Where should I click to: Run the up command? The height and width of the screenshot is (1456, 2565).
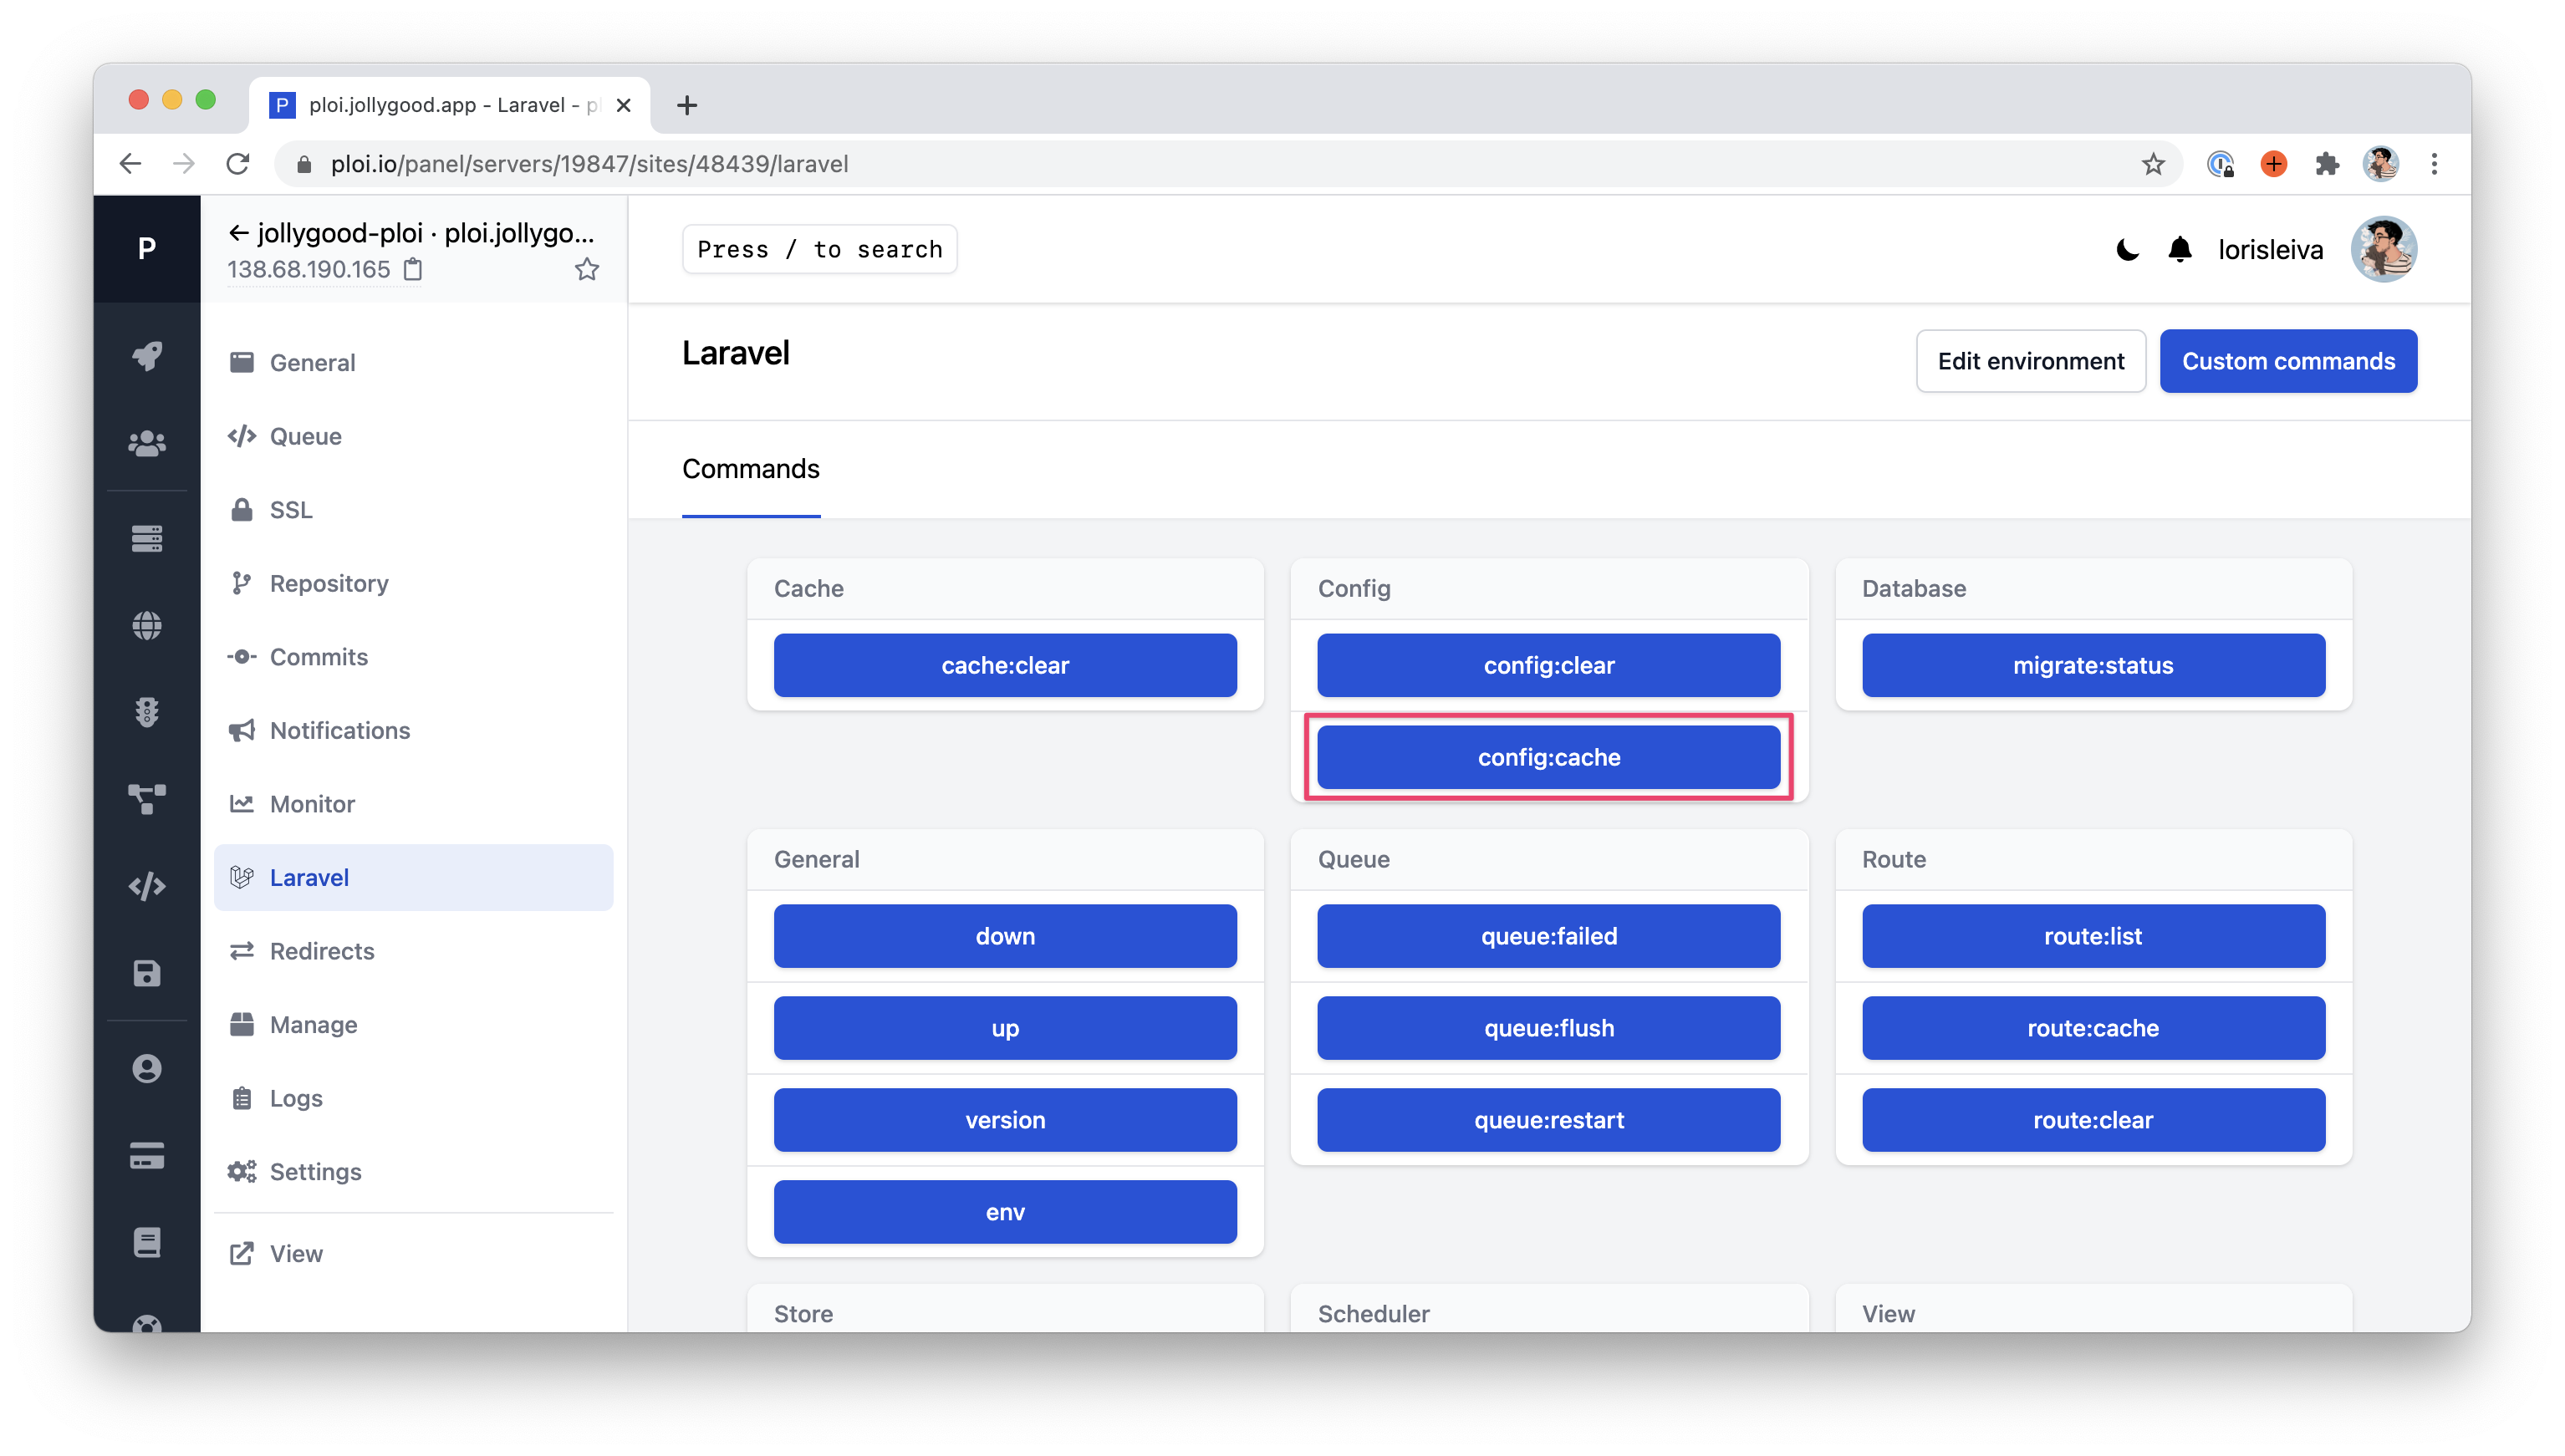pos(1005,1028)
